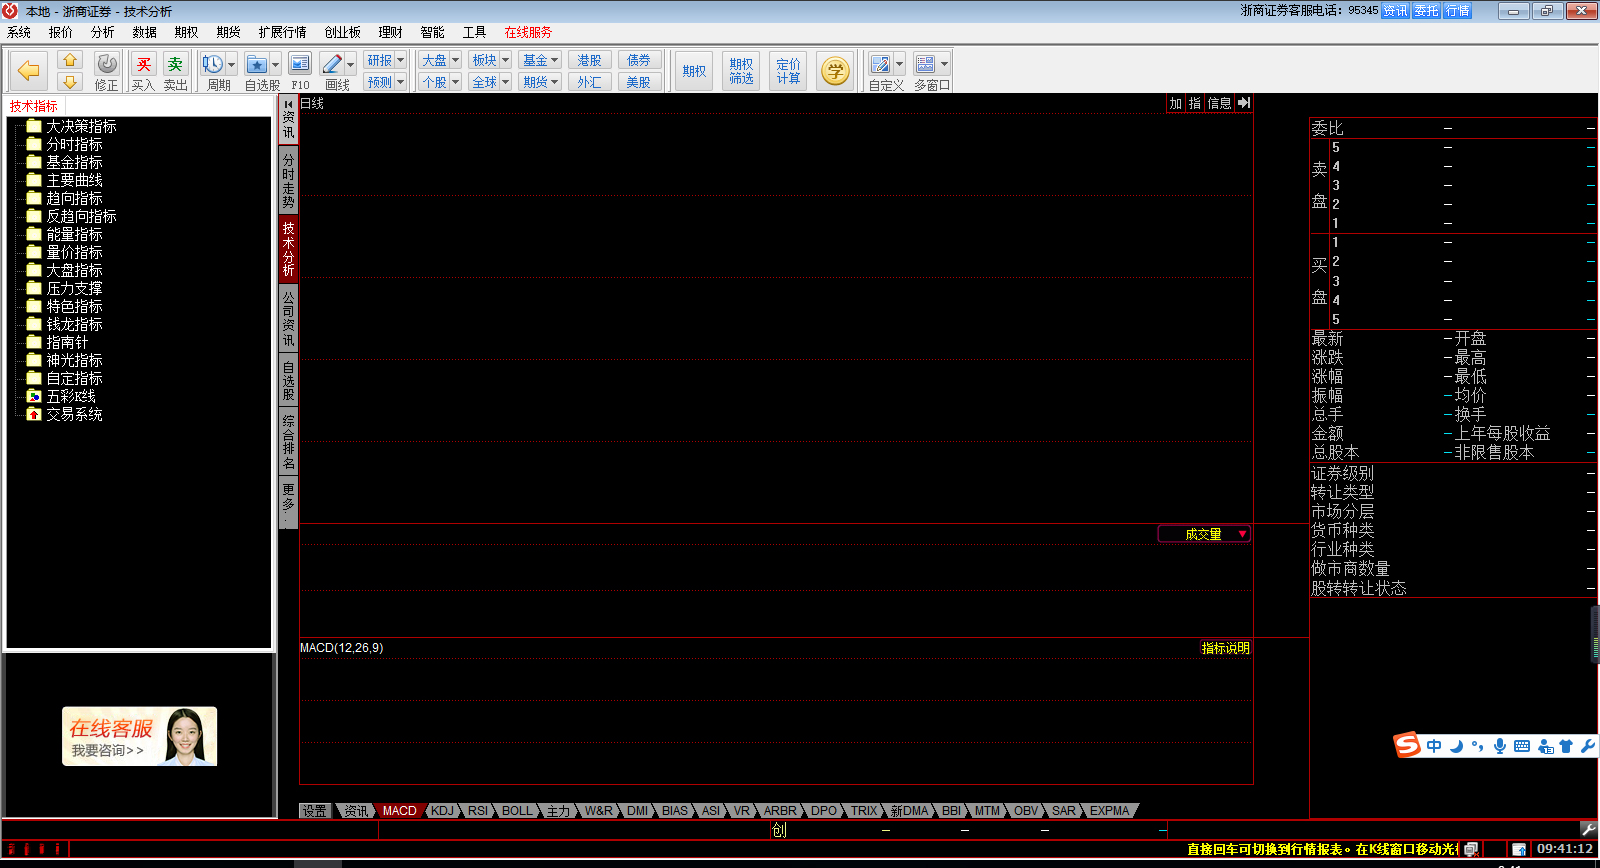Toggle Chinese input mode 中 on Sogou bar
The width and height of the screenshot is (1600, 868).
[1434, 746]
